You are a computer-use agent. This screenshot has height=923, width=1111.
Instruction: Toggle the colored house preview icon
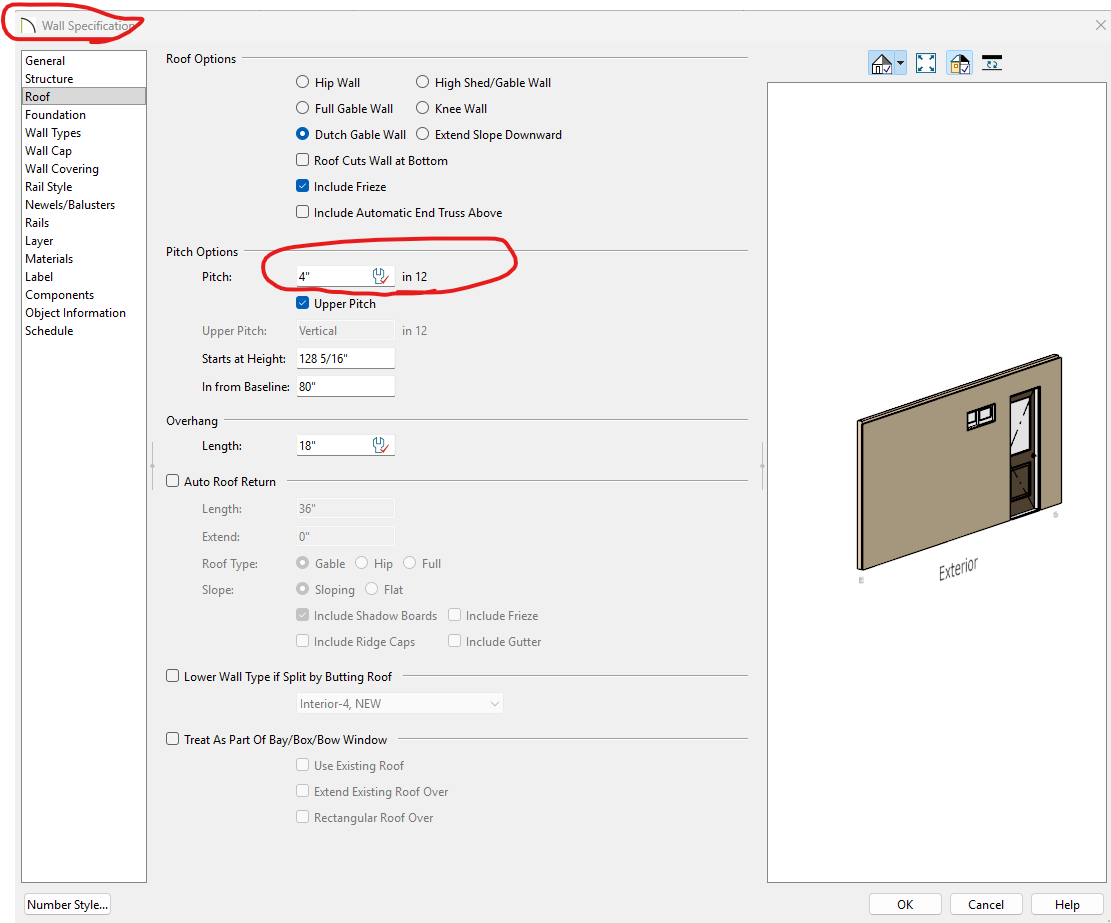(959, 64)
